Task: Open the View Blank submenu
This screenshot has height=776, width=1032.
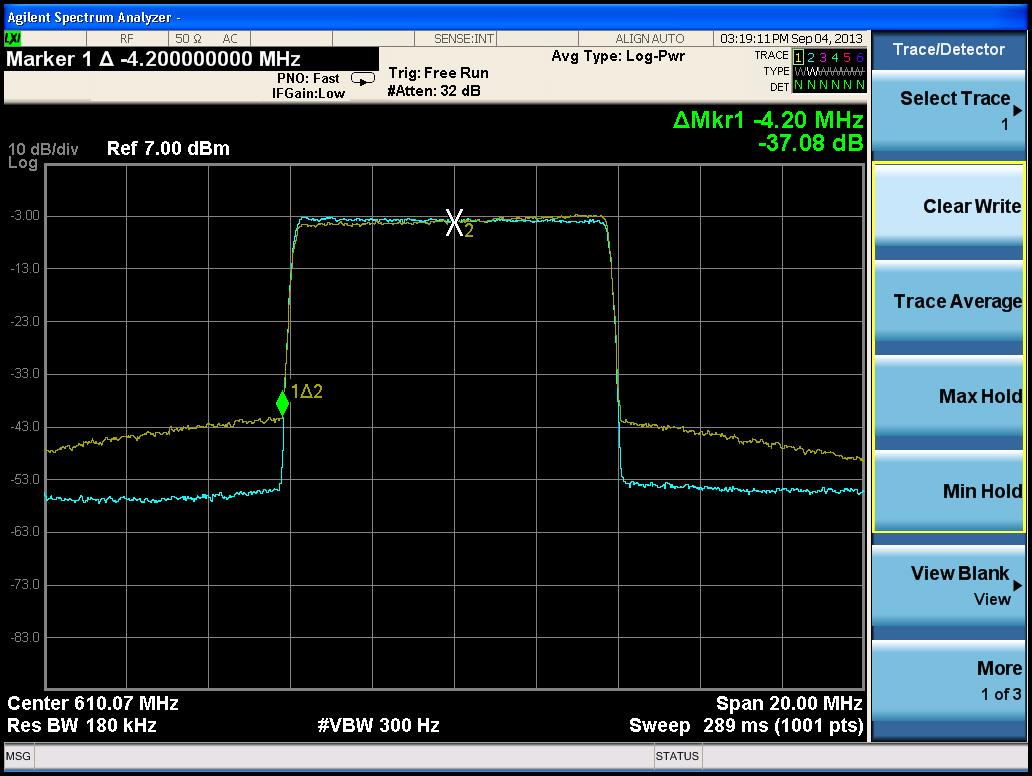Action: 948,588
